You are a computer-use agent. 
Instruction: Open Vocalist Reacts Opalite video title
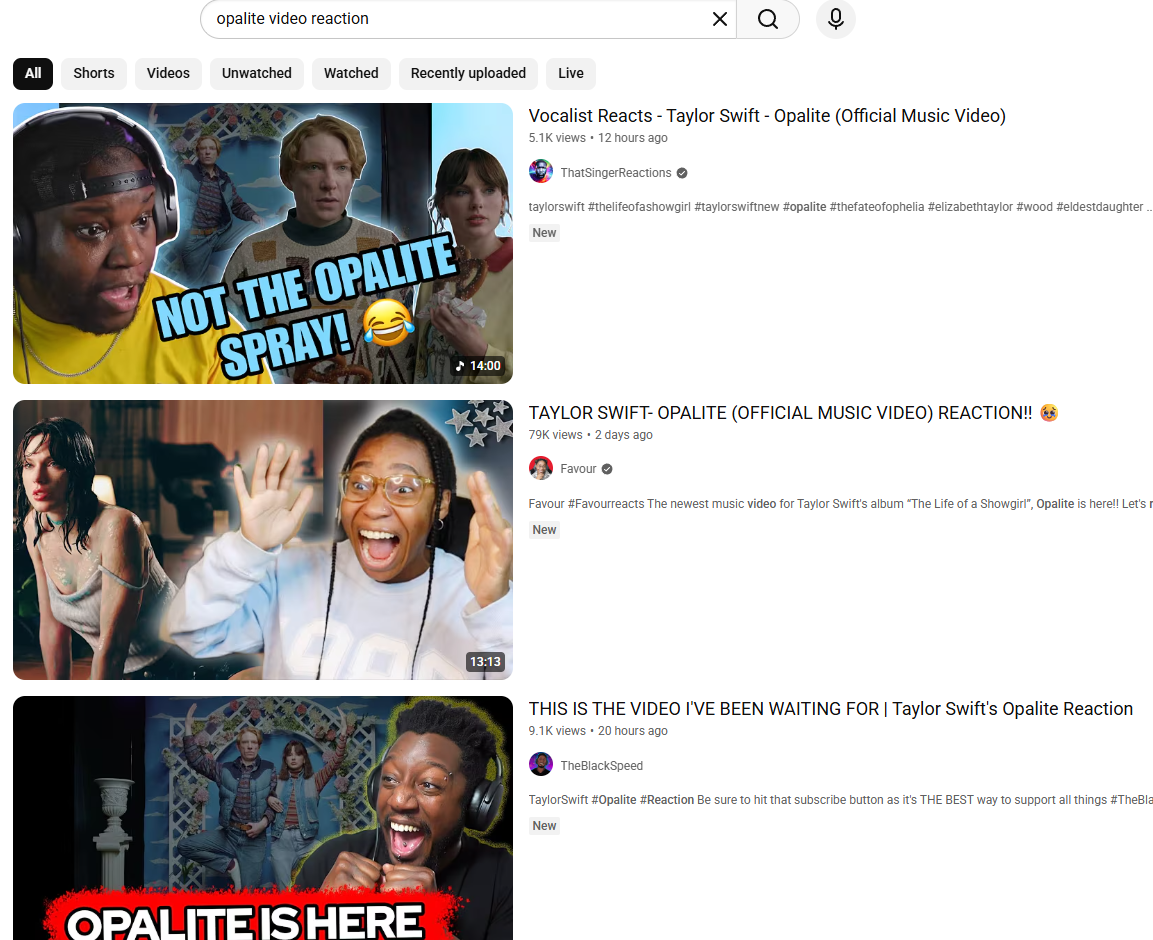tap(767, 116)
